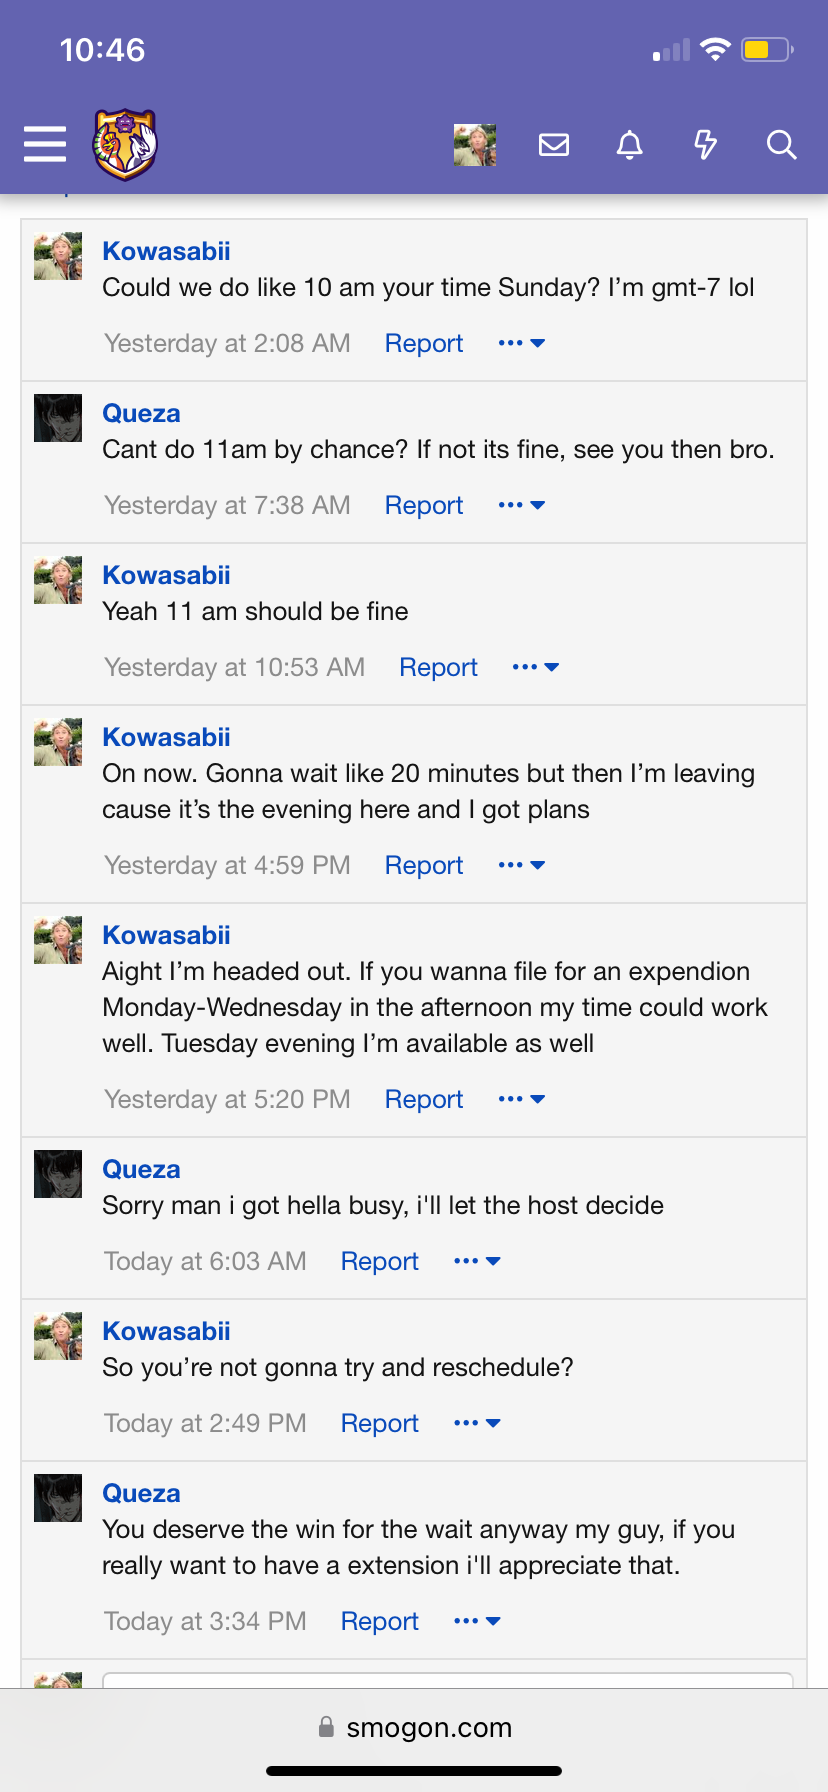828x1792 pixels.
Task: Tap the smogon.com address bar
Action: [x=414, y=1727]
